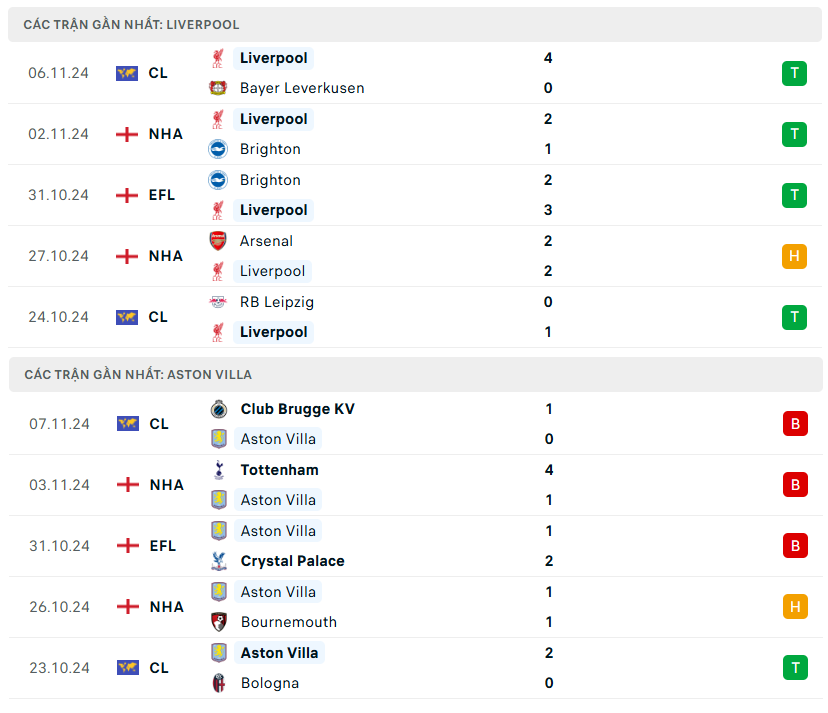The image size is (828, 713).
Task: Click the Arsenal club crest icon
Action: coord(218,241)
